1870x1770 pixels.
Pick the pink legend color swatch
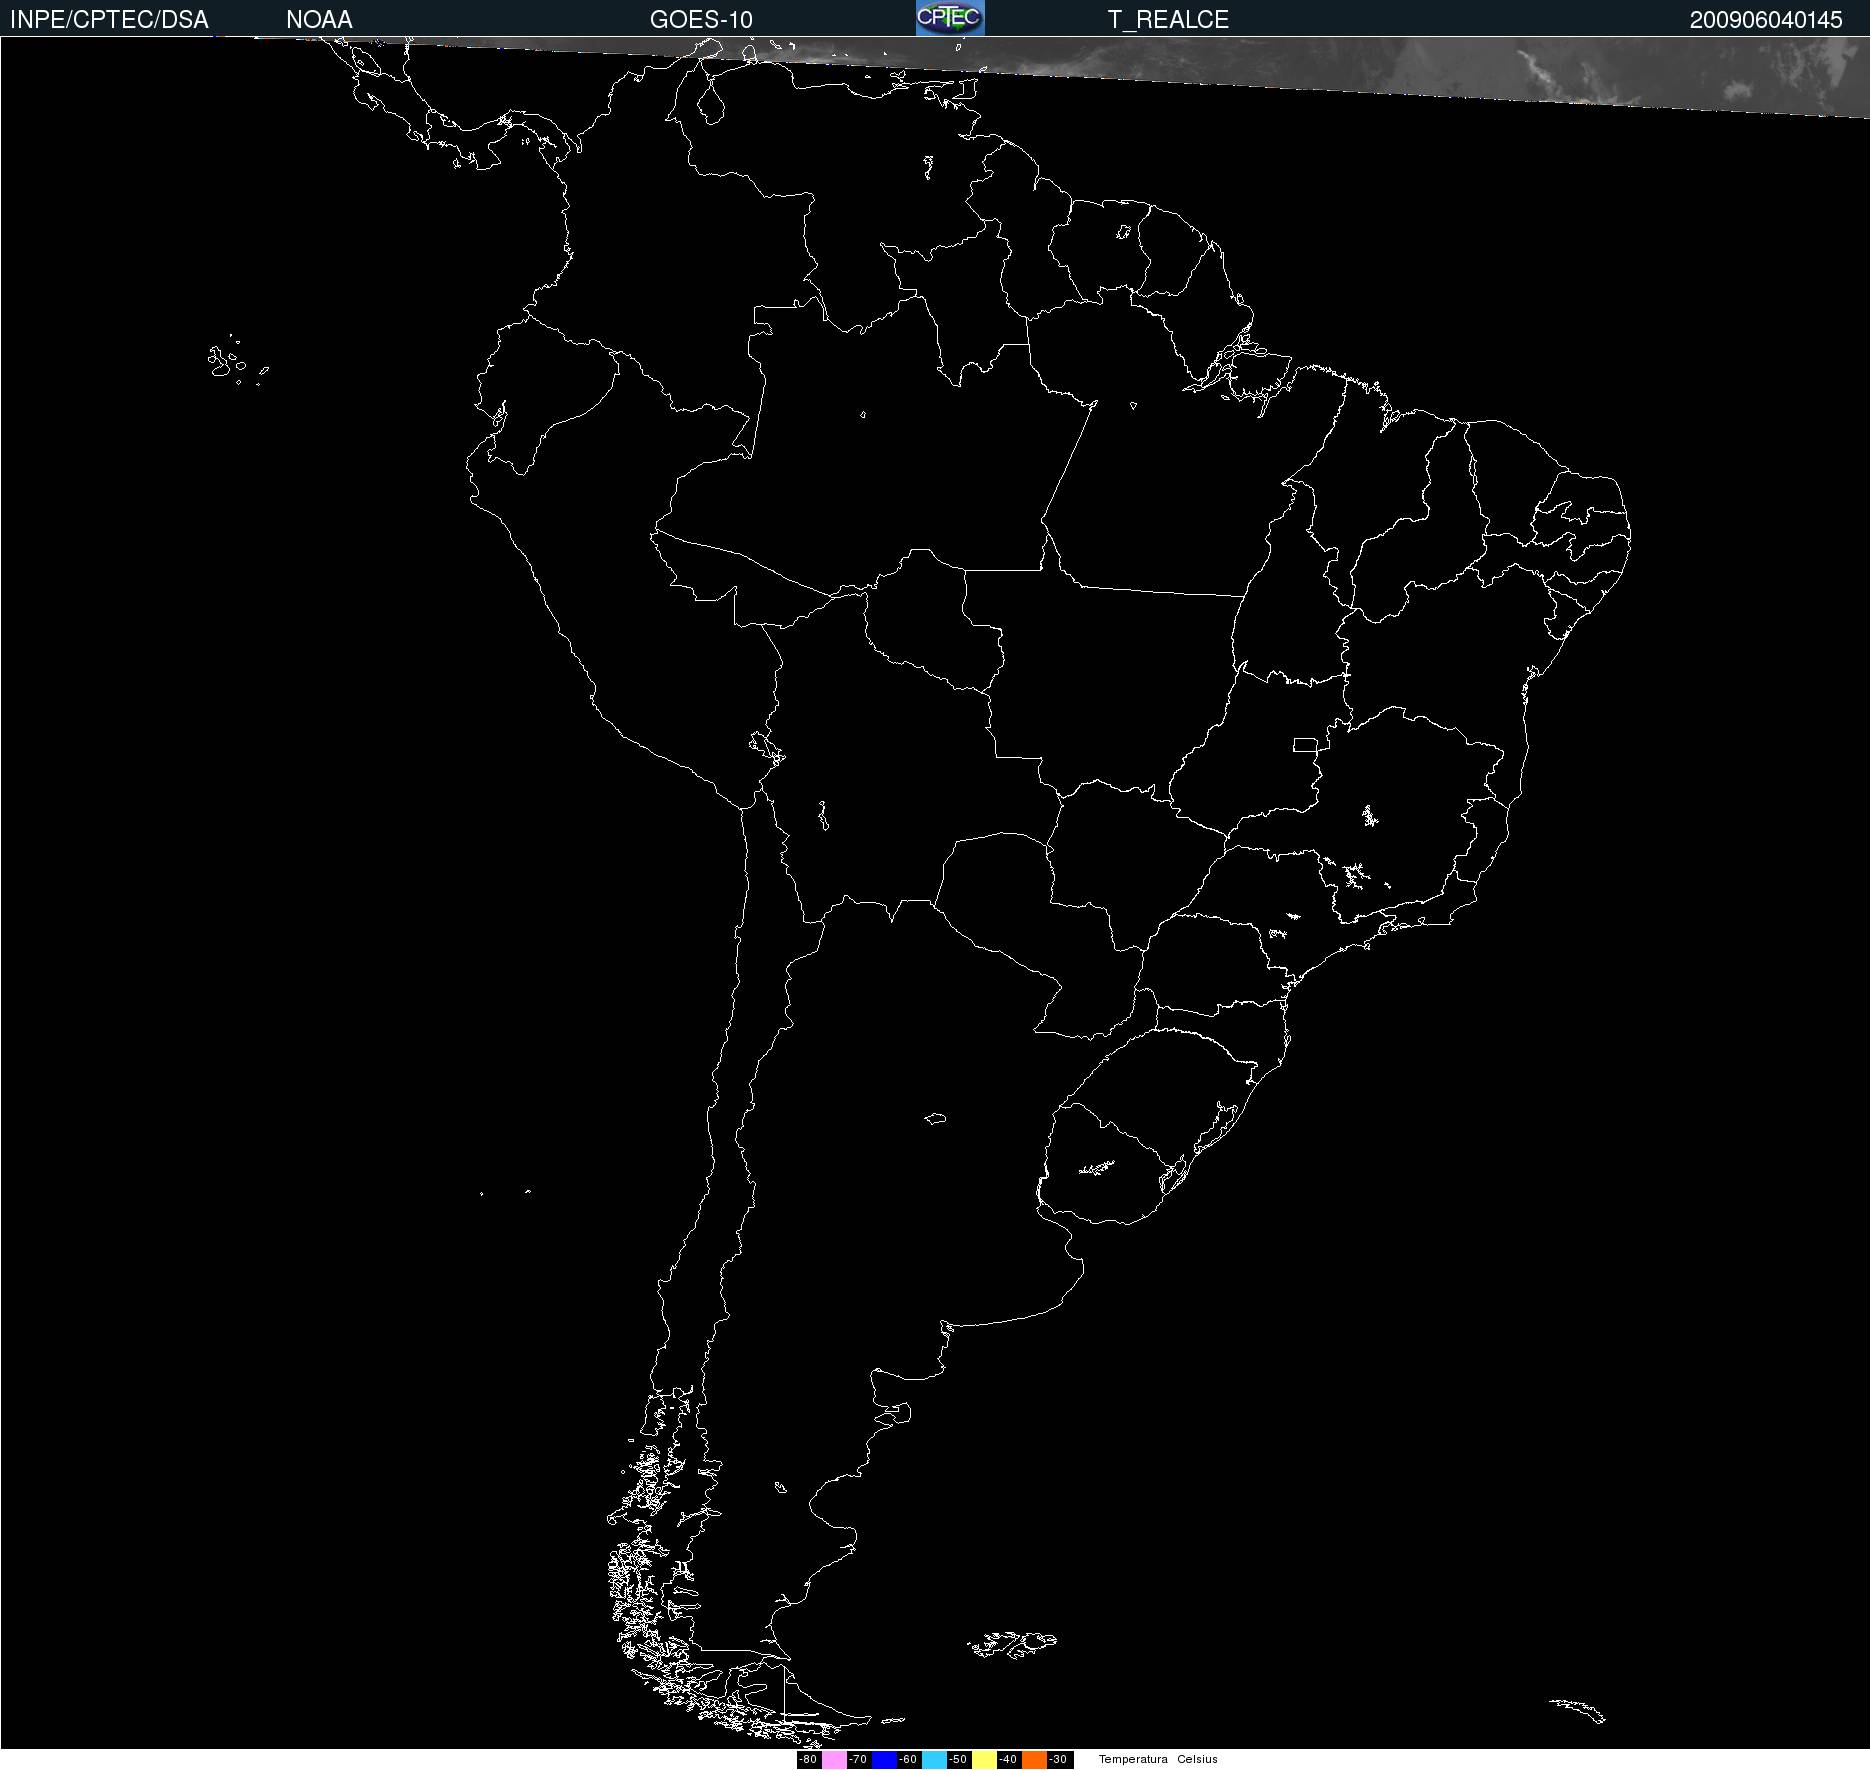[834, 1759]
